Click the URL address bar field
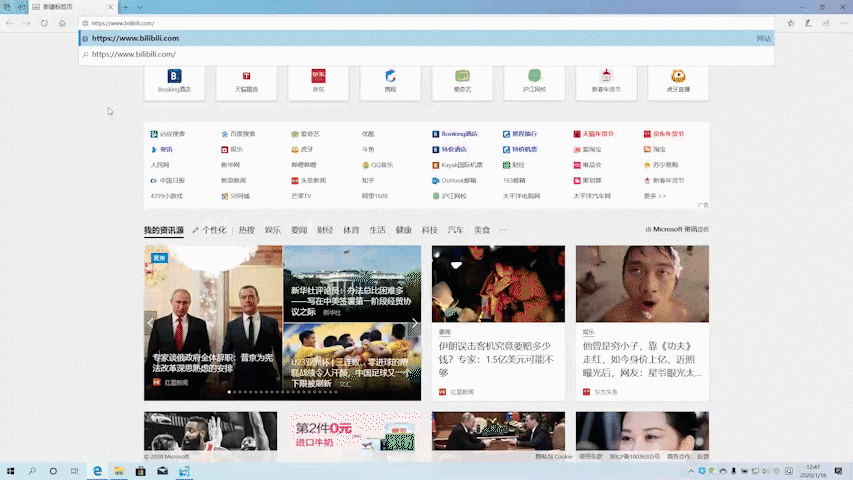 (x=426, y=23)
